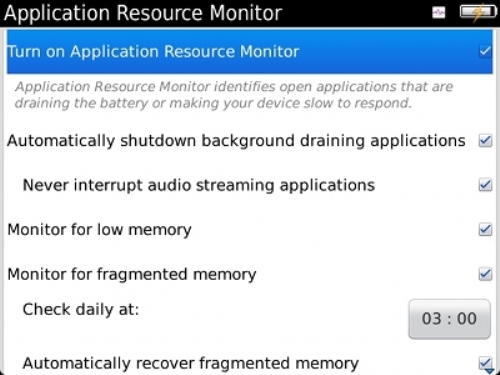Uncheck Automatically recover fragmented memory

pyautogui.click(x=485, y=363)
